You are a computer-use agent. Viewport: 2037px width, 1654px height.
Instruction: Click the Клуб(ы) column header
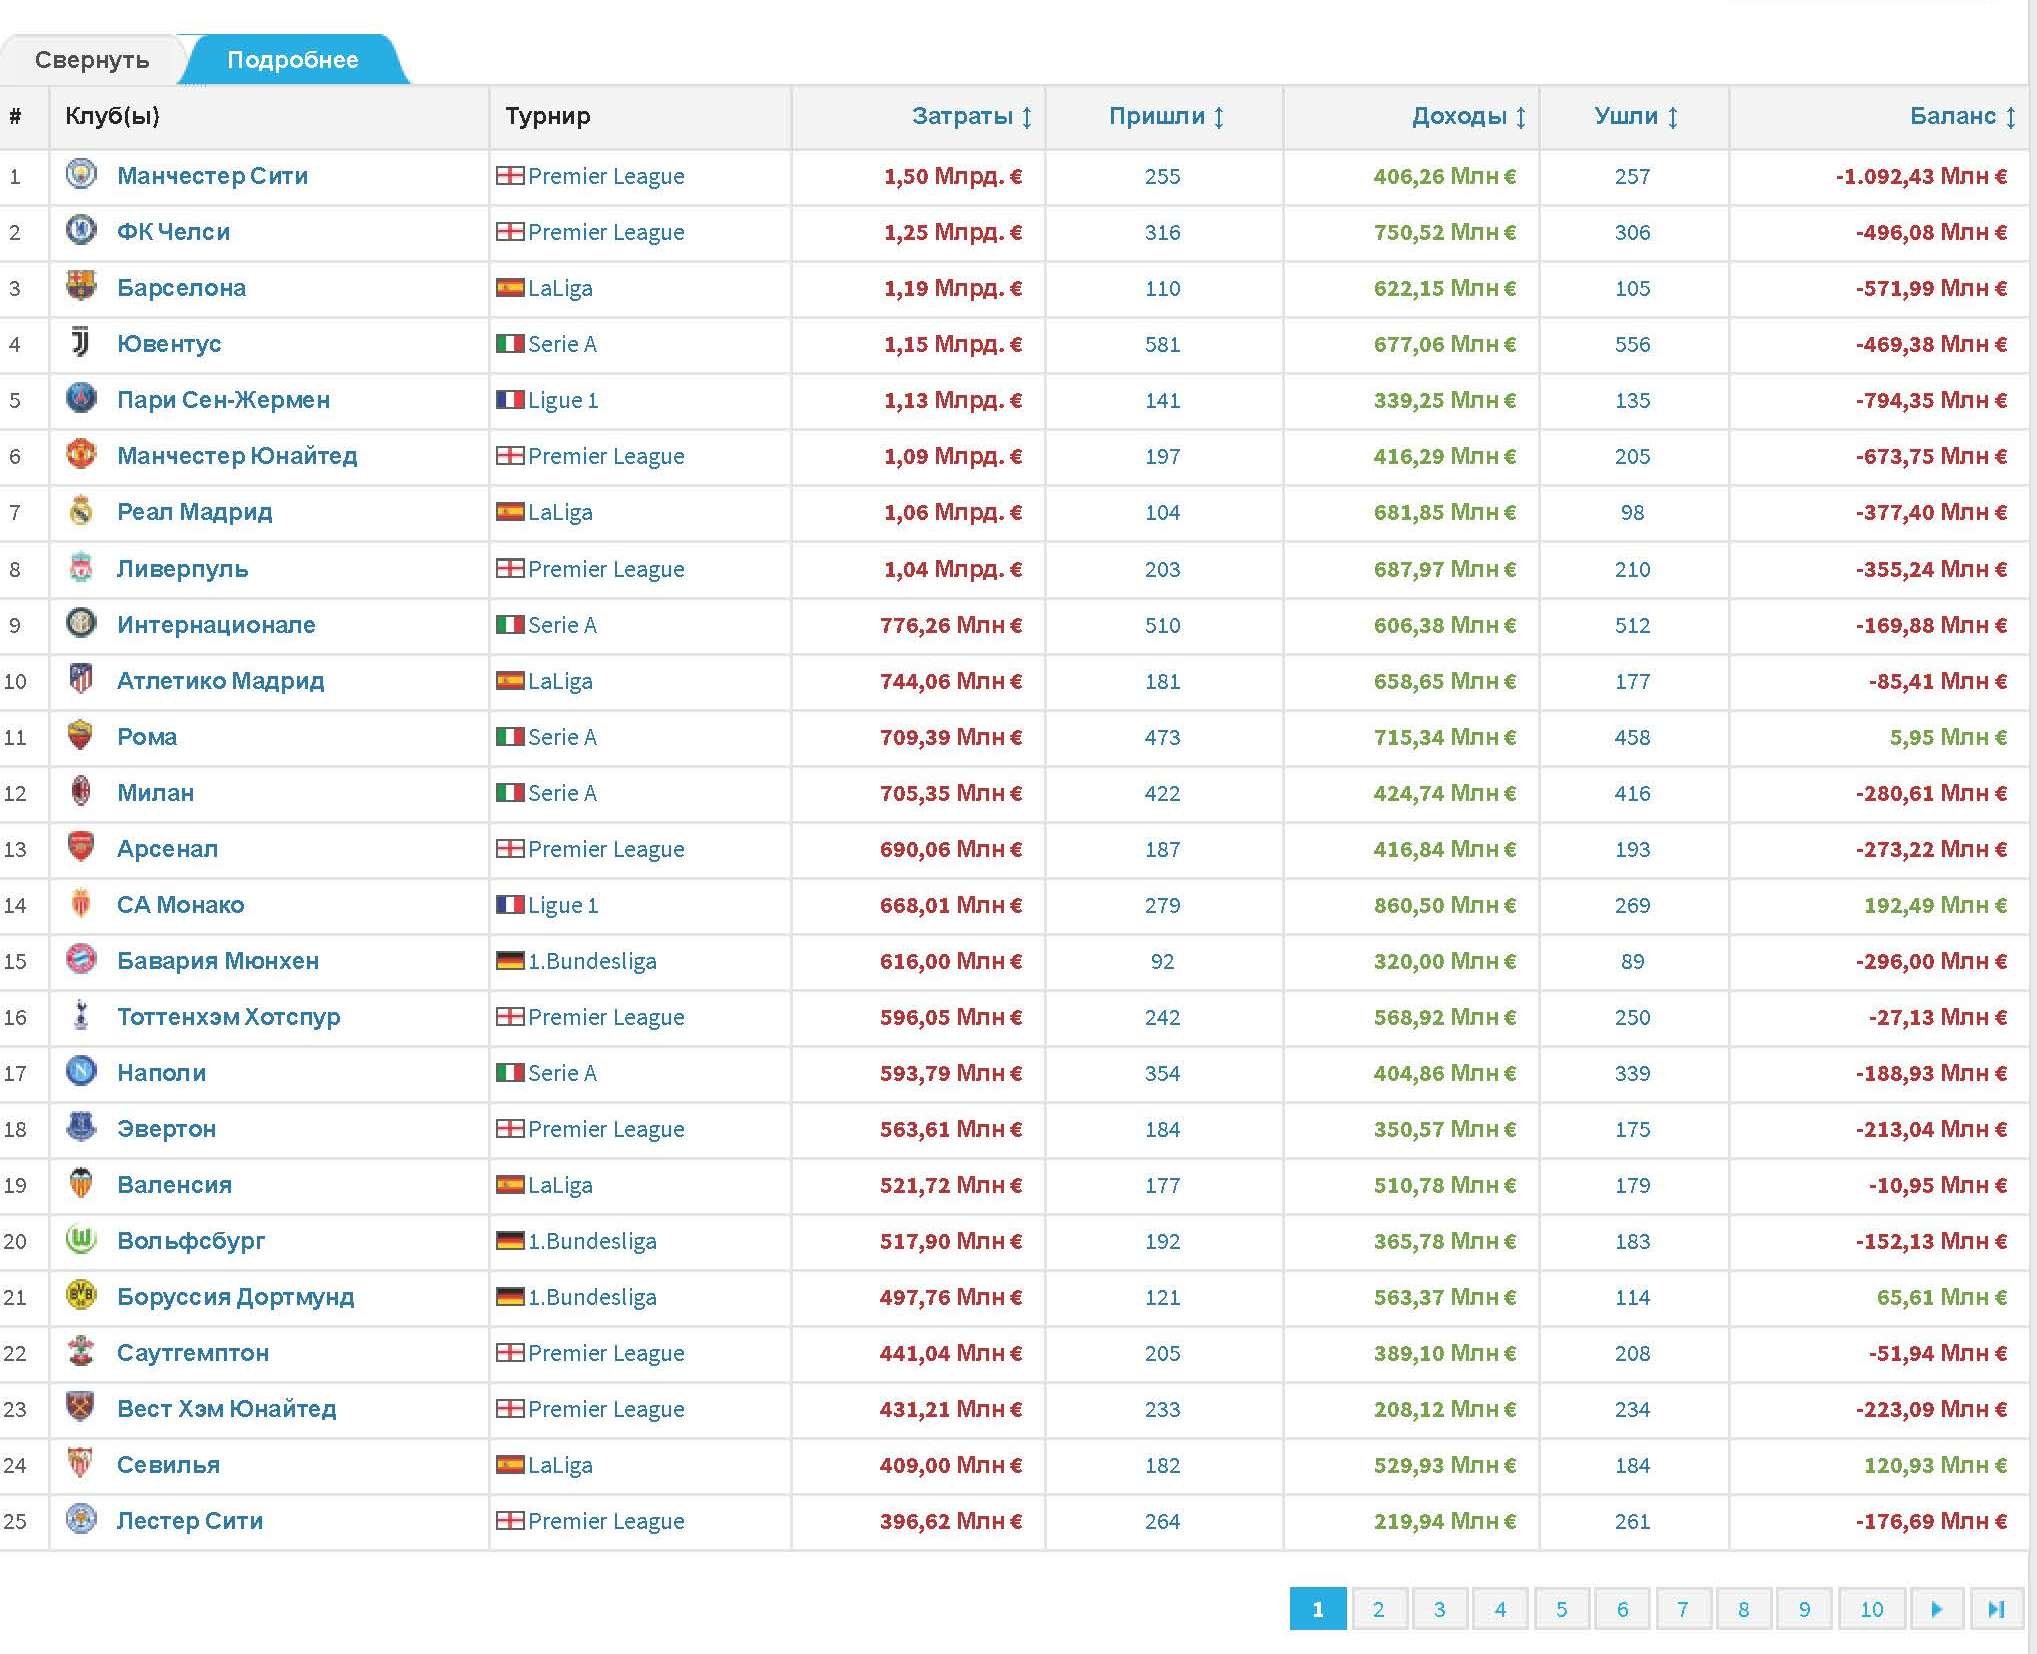[112, 116]
